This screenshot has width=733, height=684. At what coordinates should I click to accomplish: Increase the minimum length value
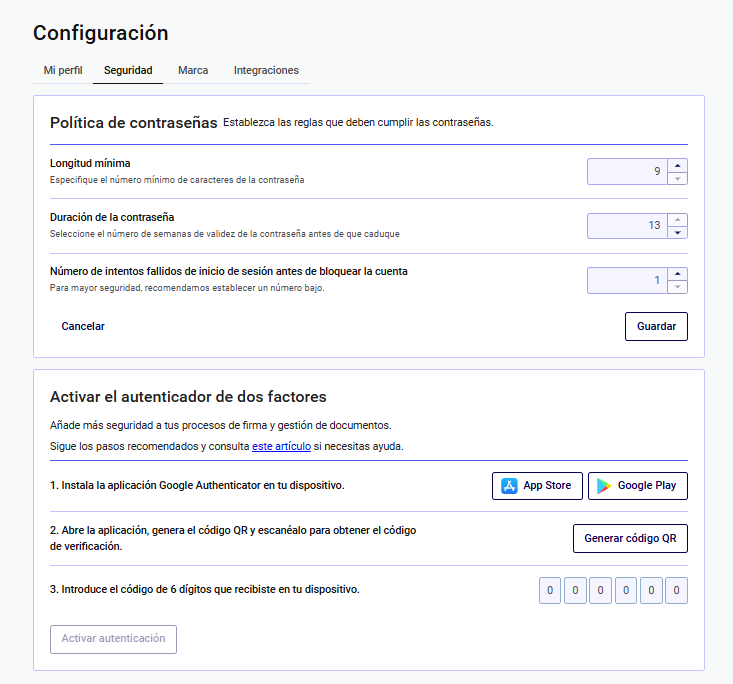[677, 165]
